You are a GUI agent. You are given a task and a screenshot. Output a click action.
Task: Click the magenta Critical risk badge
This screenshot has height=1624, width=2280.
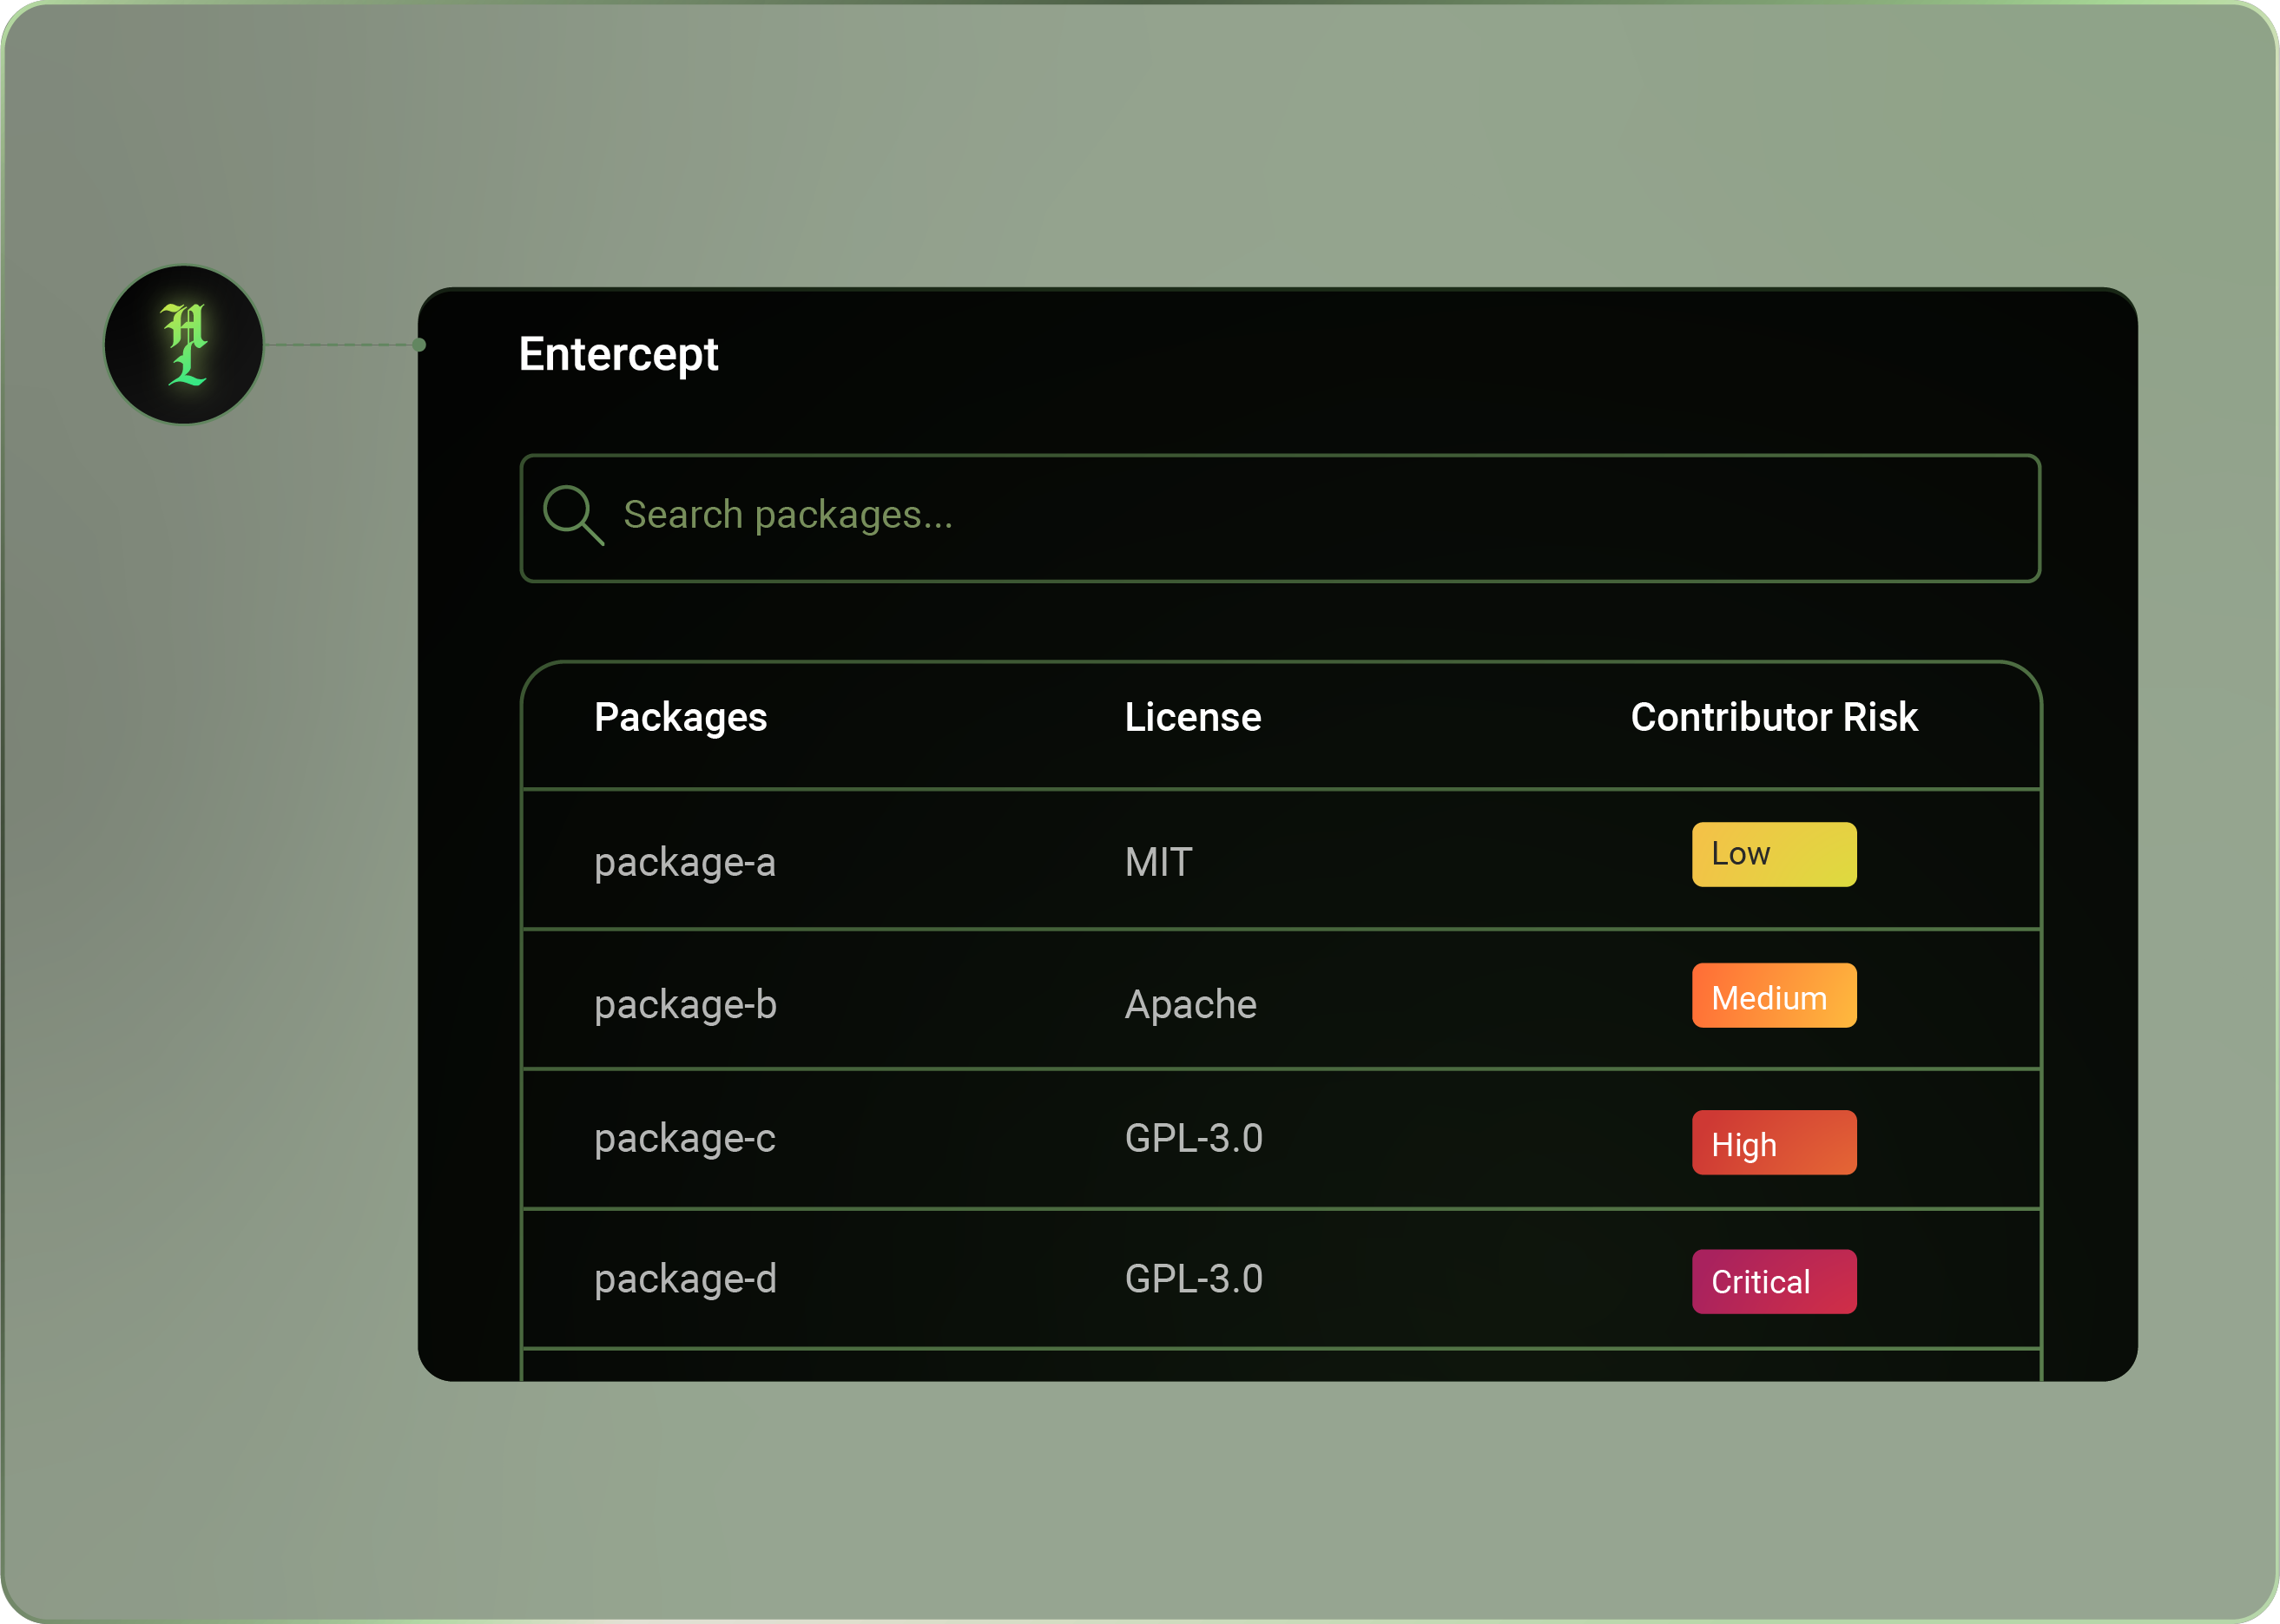(1774, 1281)
